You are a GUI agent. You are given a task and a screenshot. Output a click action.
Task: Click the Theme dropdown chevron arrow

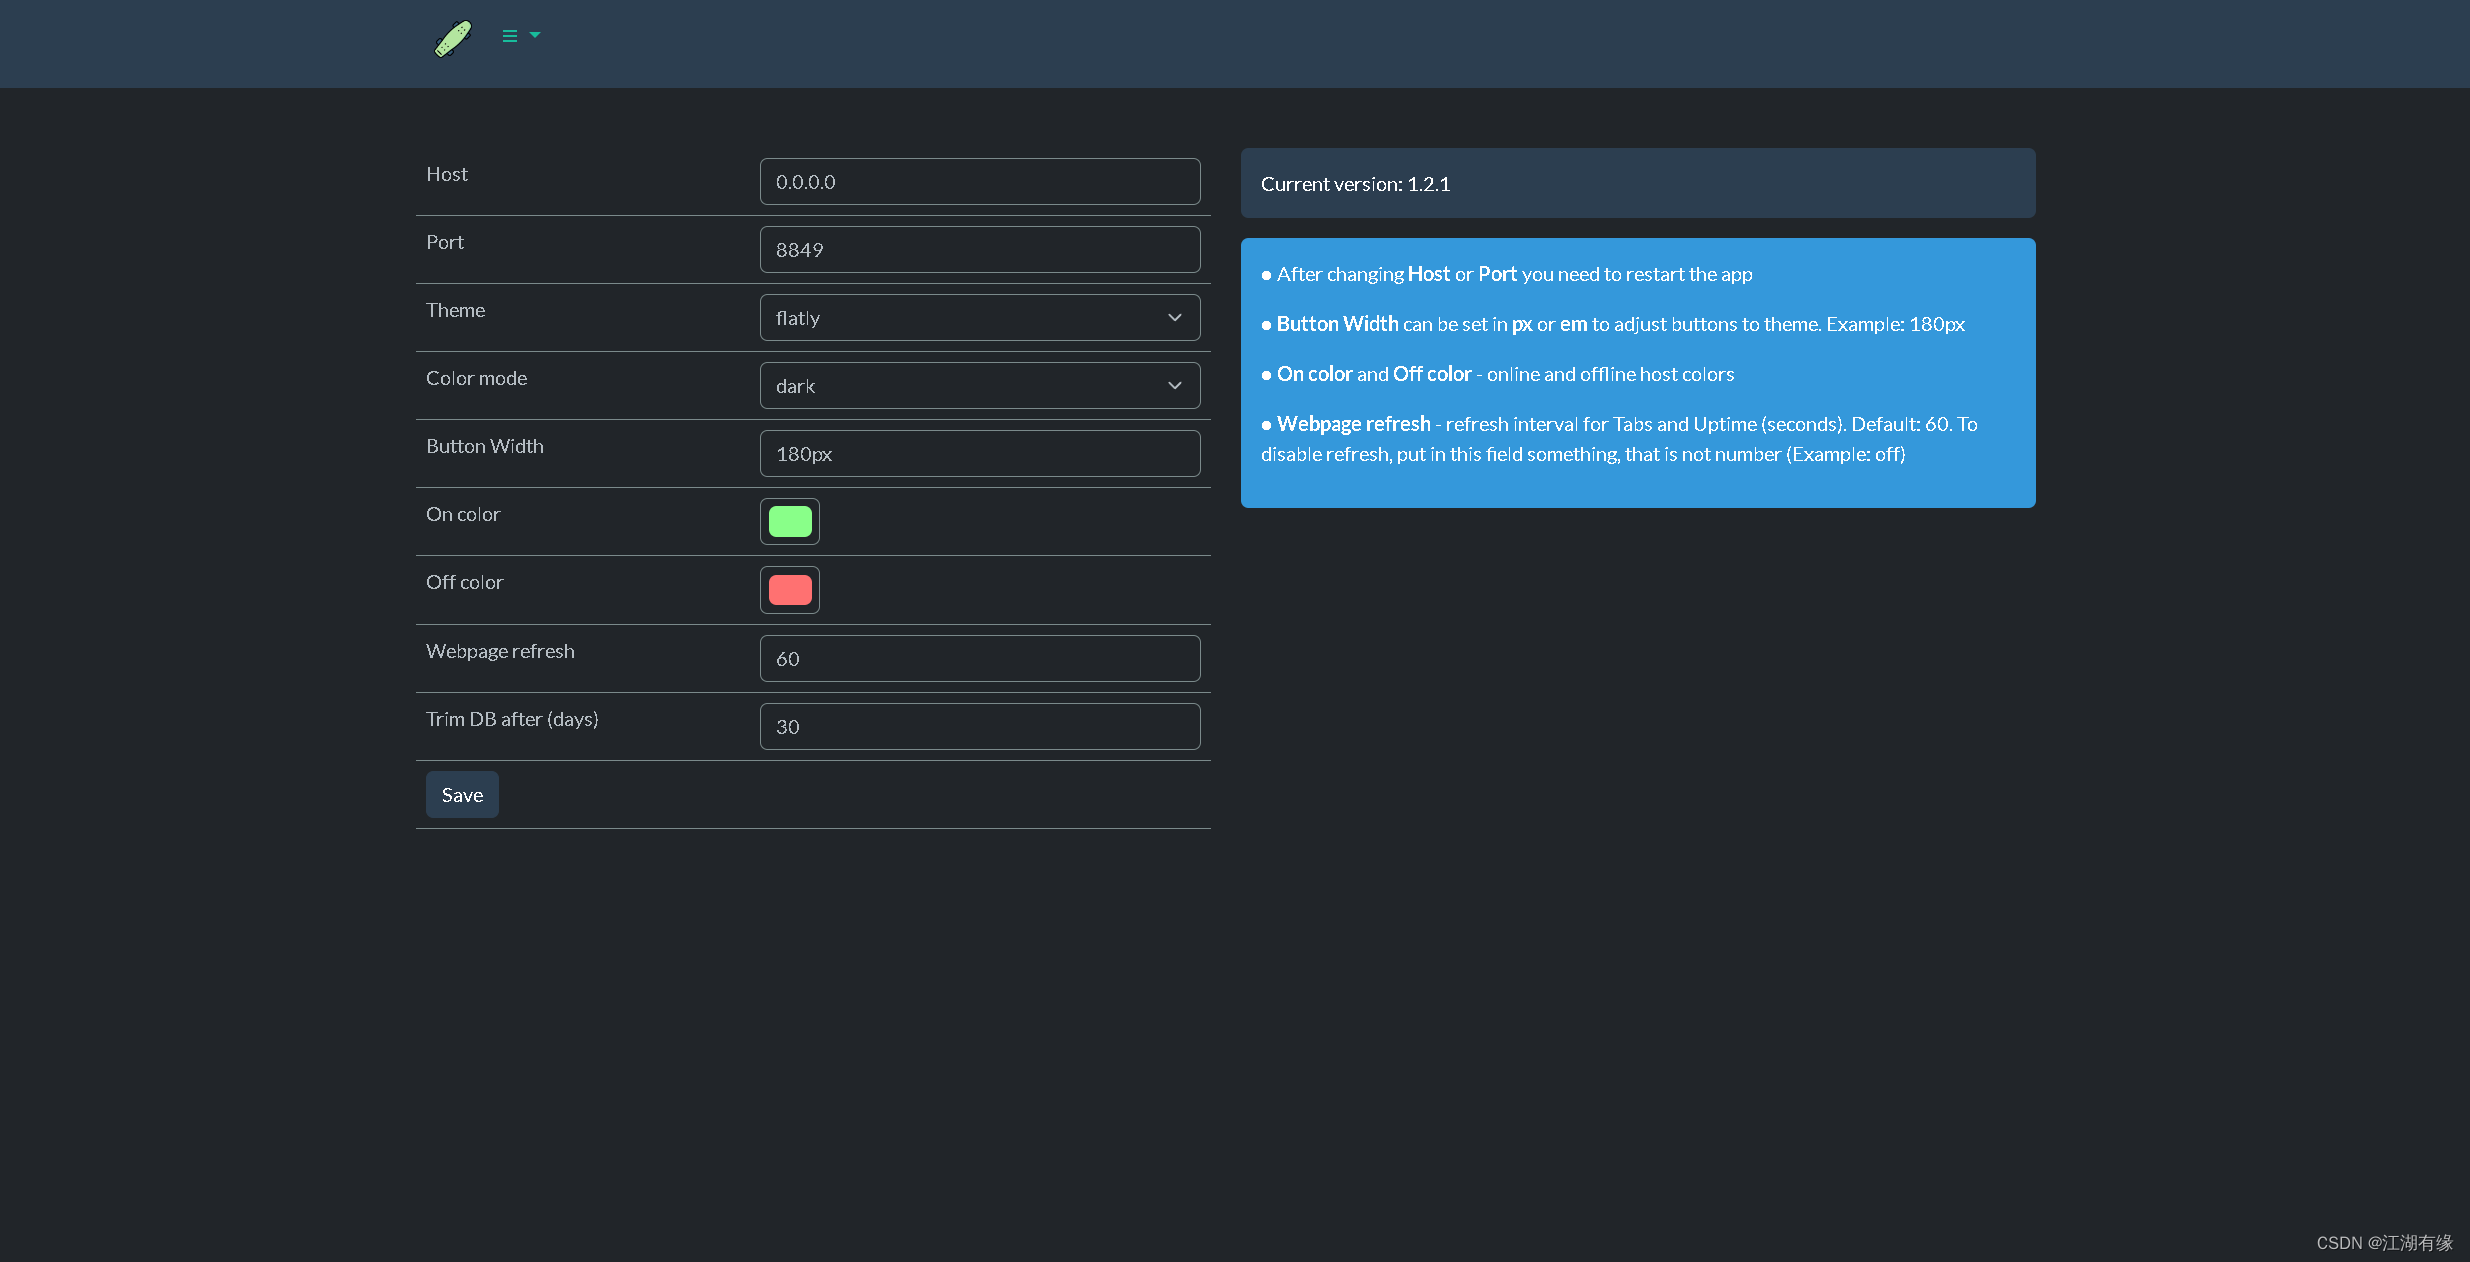coord(1175,318)
